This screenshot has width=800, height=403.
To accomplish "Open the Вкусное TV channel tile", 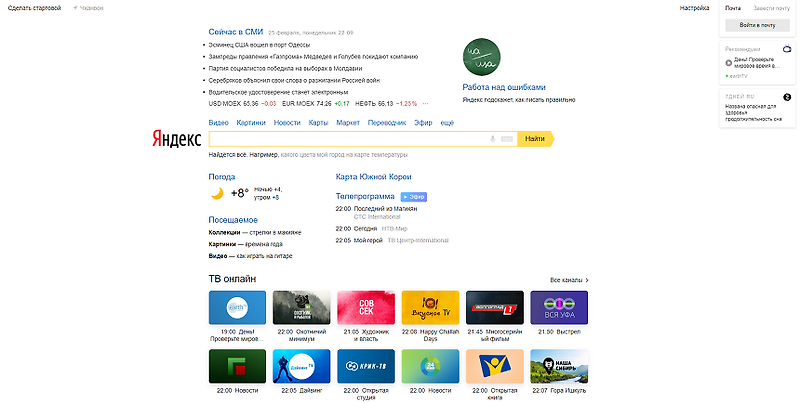I will coord(430,308).
